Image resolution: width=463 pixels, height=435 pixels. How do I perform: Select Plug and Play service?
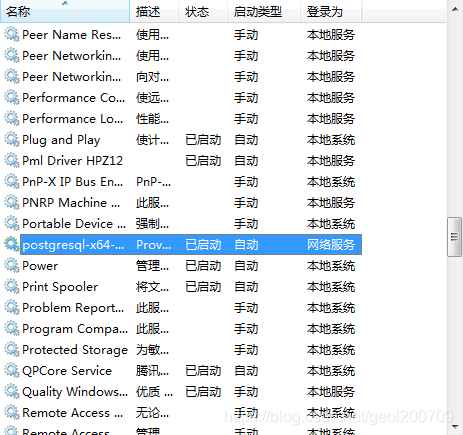point(61,140)
